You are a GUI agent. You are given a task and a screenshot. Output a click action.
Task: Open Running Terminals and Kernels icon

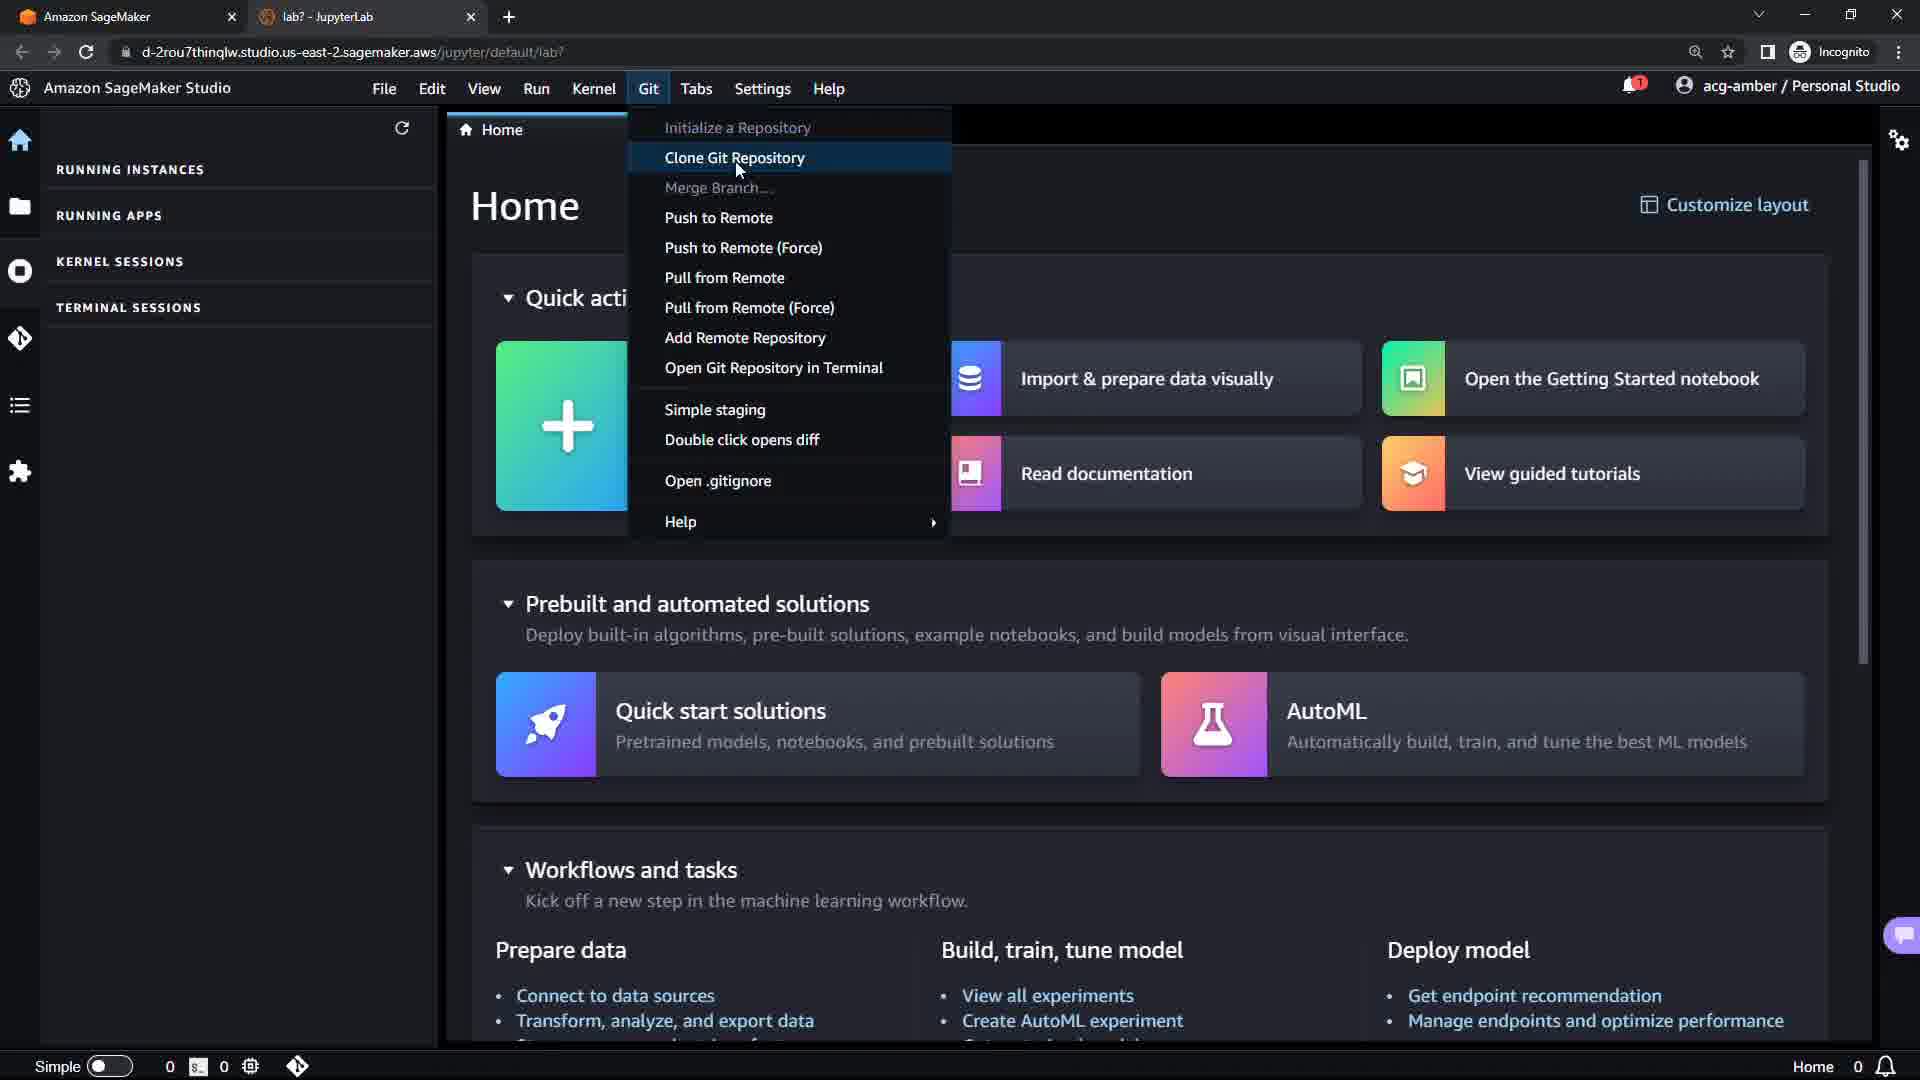tap(20, 272)
